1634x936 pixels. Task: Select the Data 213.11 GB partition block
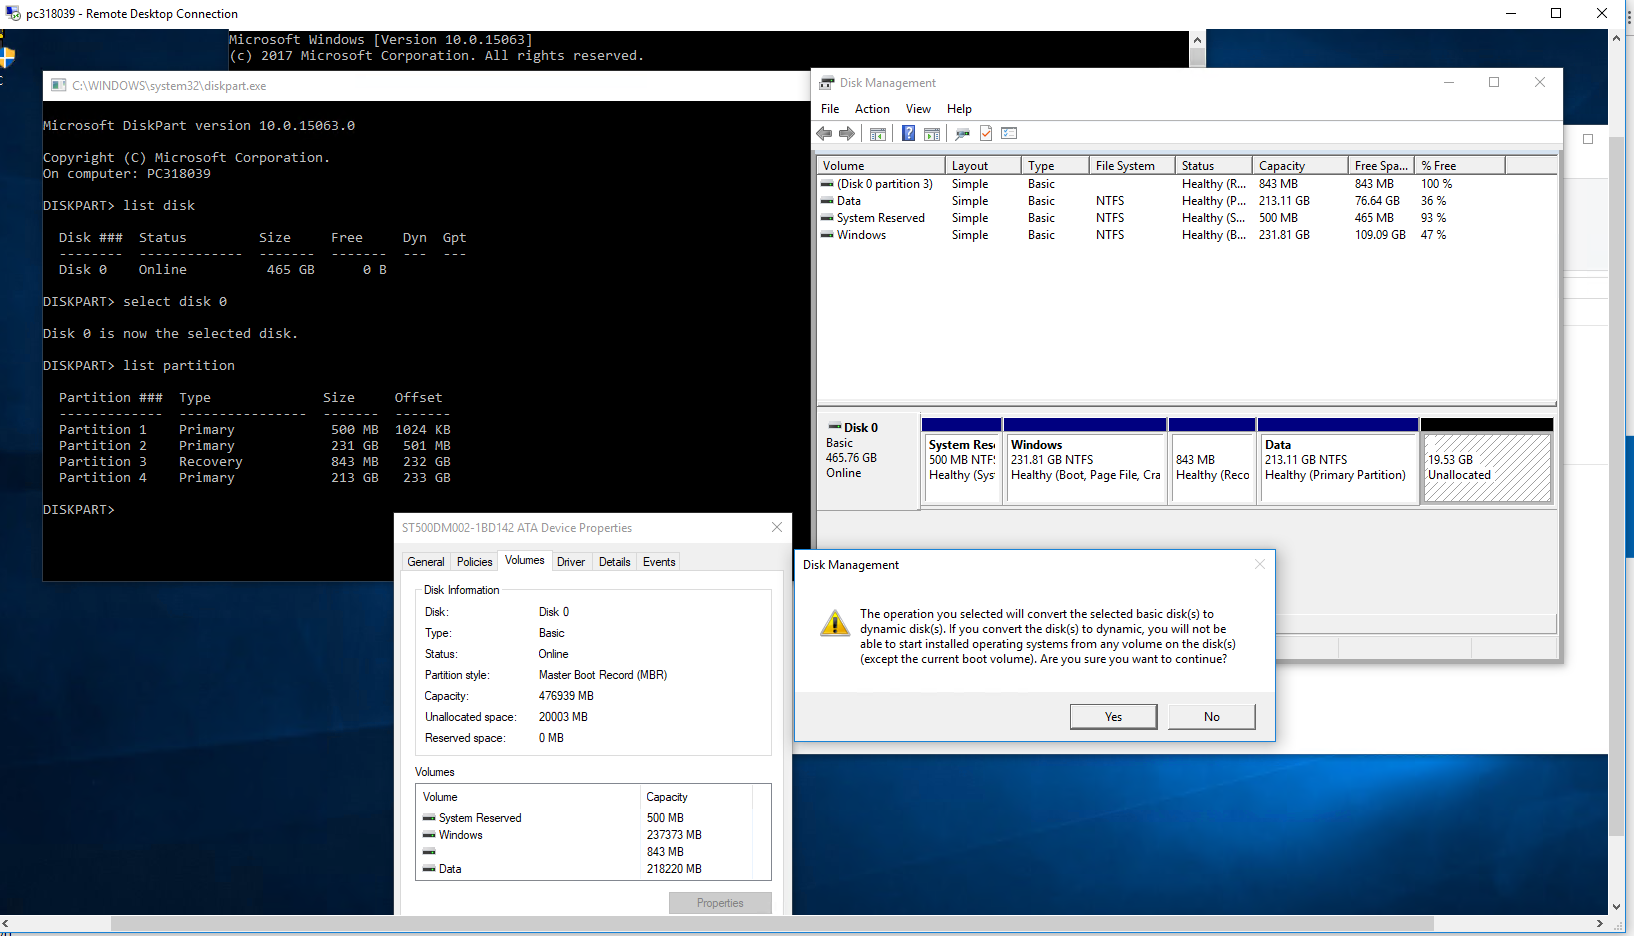1338,461
